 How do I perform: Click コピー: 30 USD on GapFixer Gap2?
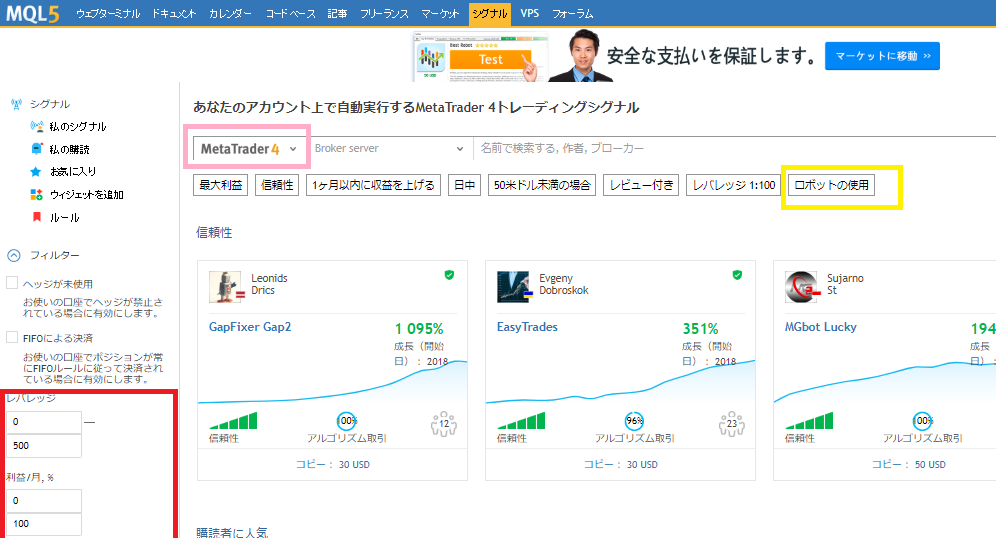click(333, 464)
